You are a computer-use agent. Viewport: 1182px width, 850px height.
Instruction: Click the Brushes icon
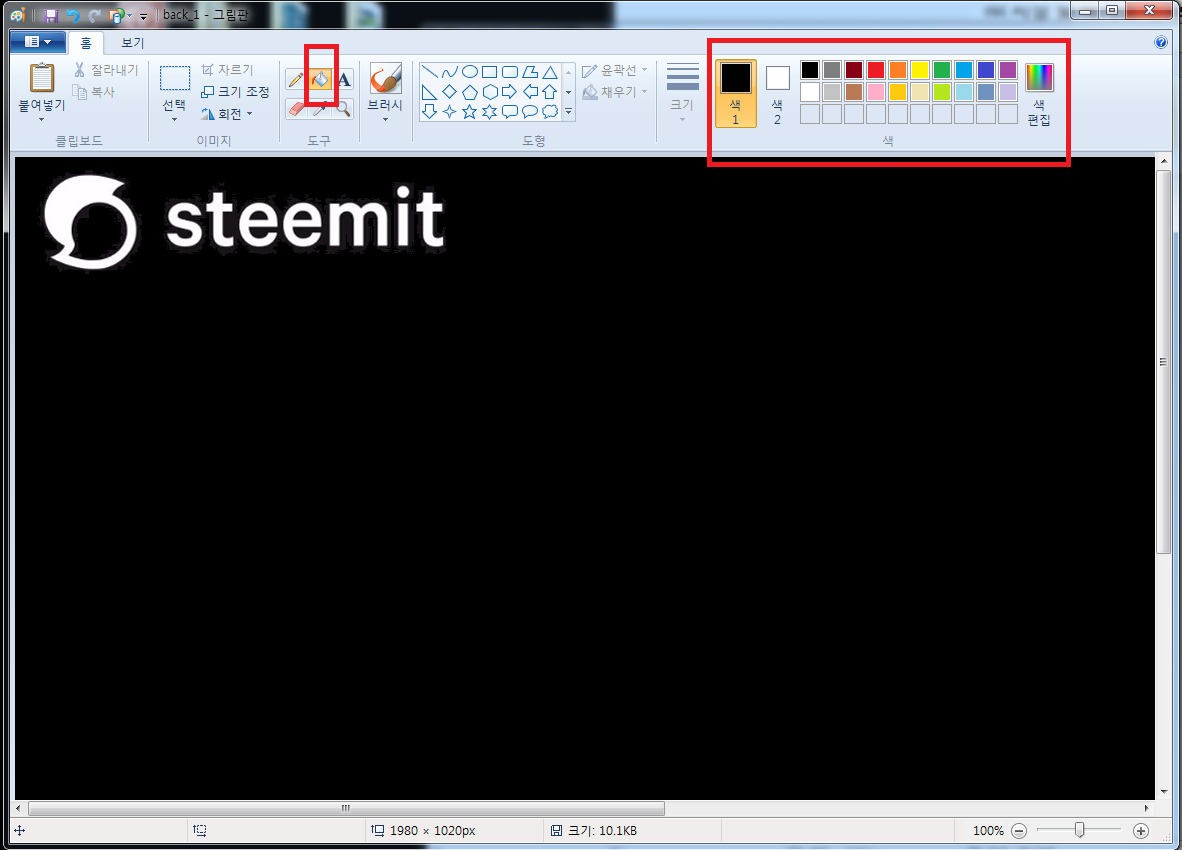coord(385,78)
